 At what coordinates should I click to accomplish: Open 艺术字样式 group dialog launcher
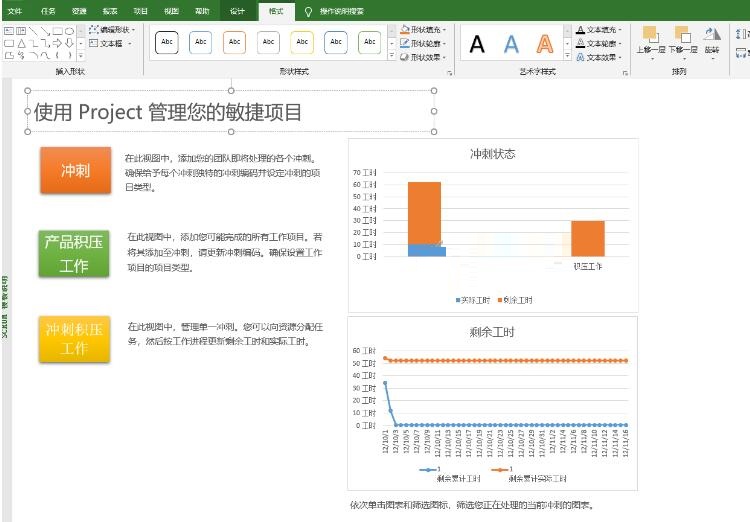tap(625, 73)
